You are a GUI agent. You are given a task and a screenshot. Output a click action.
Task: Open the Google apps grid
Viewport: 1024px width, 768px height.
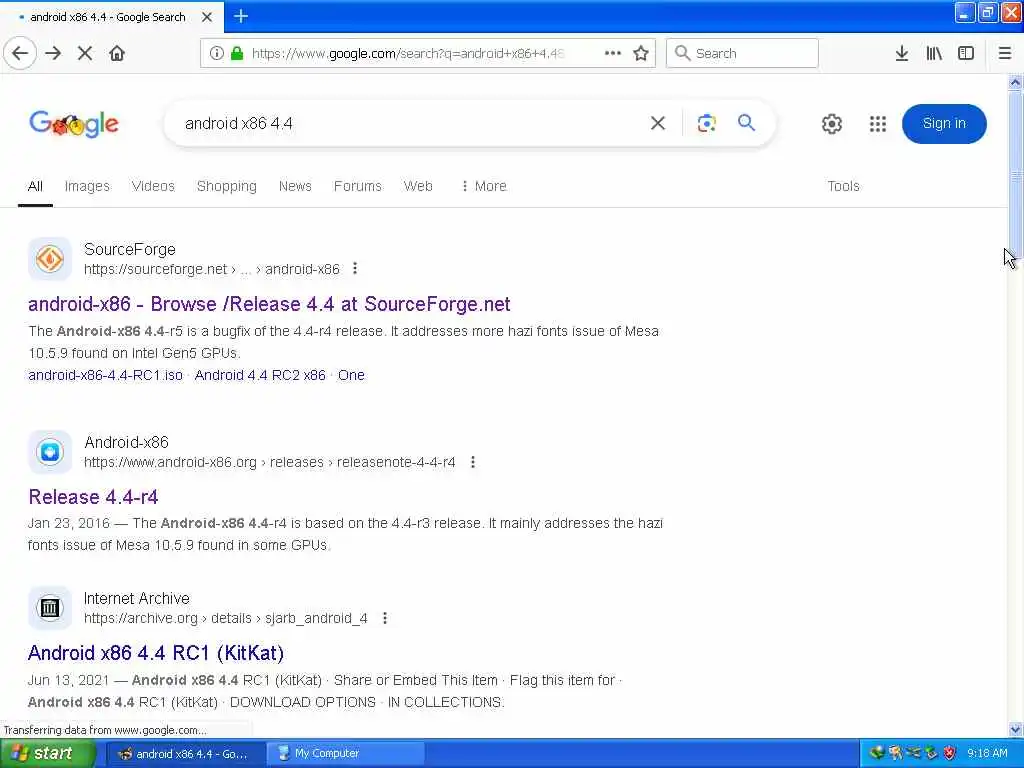[878, 124]
